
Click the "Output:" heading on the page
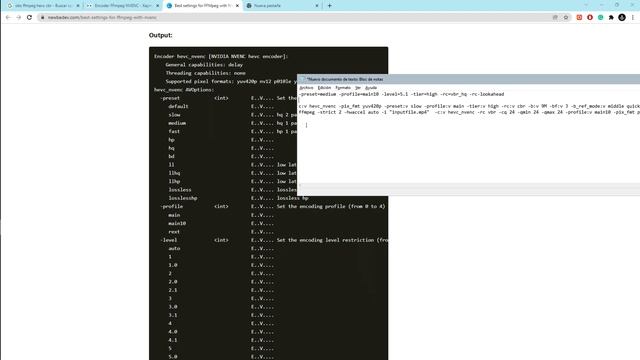(x=160, y=35)
